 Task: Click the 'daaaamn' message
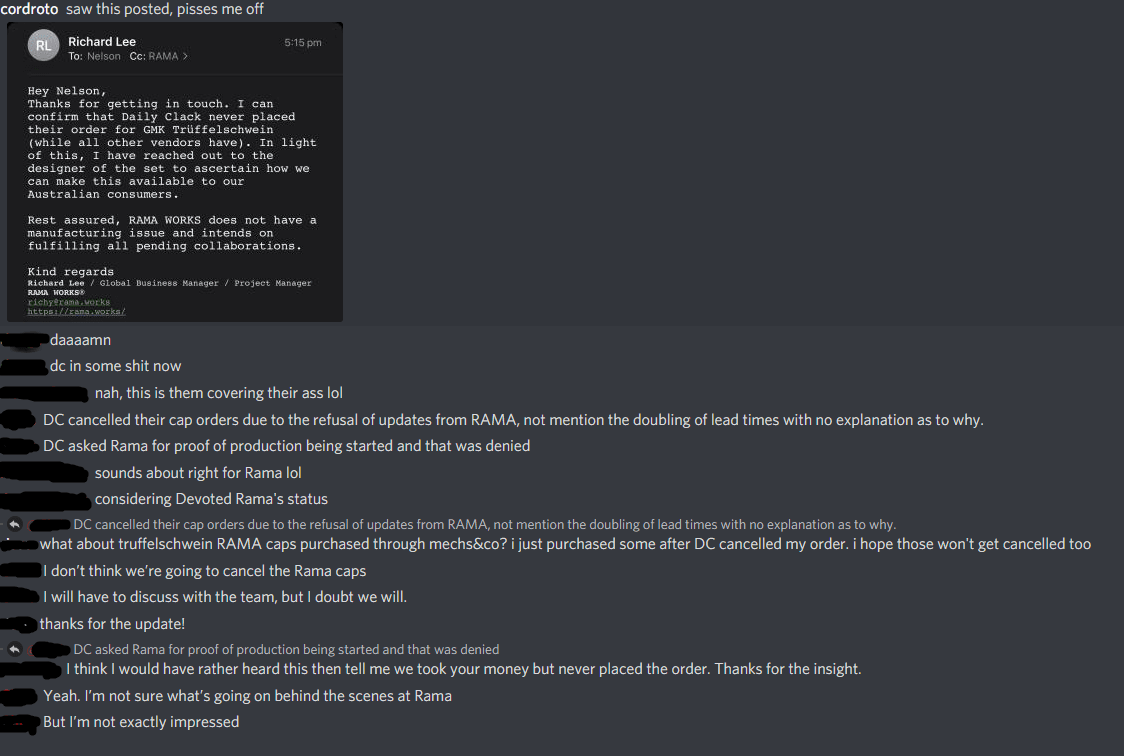point(80,340)
